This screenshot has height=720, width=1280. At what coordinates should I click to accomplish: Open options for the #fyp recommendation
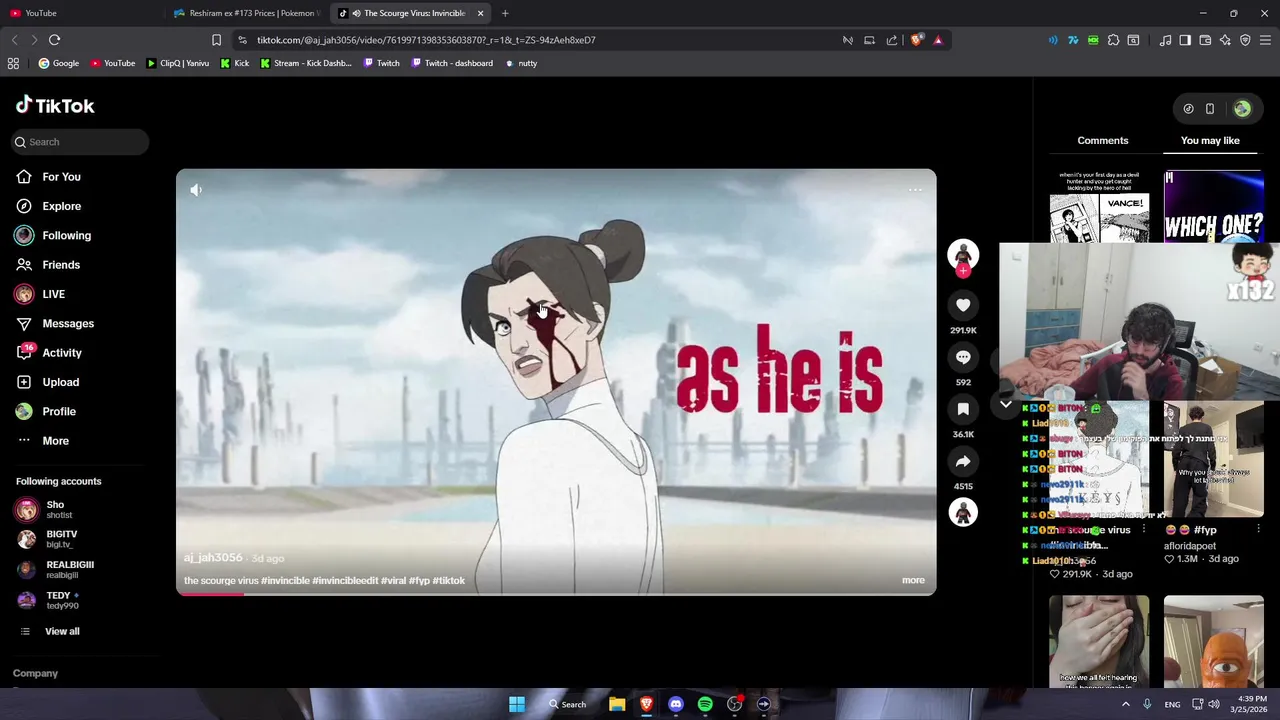(x=1258, y=530)
